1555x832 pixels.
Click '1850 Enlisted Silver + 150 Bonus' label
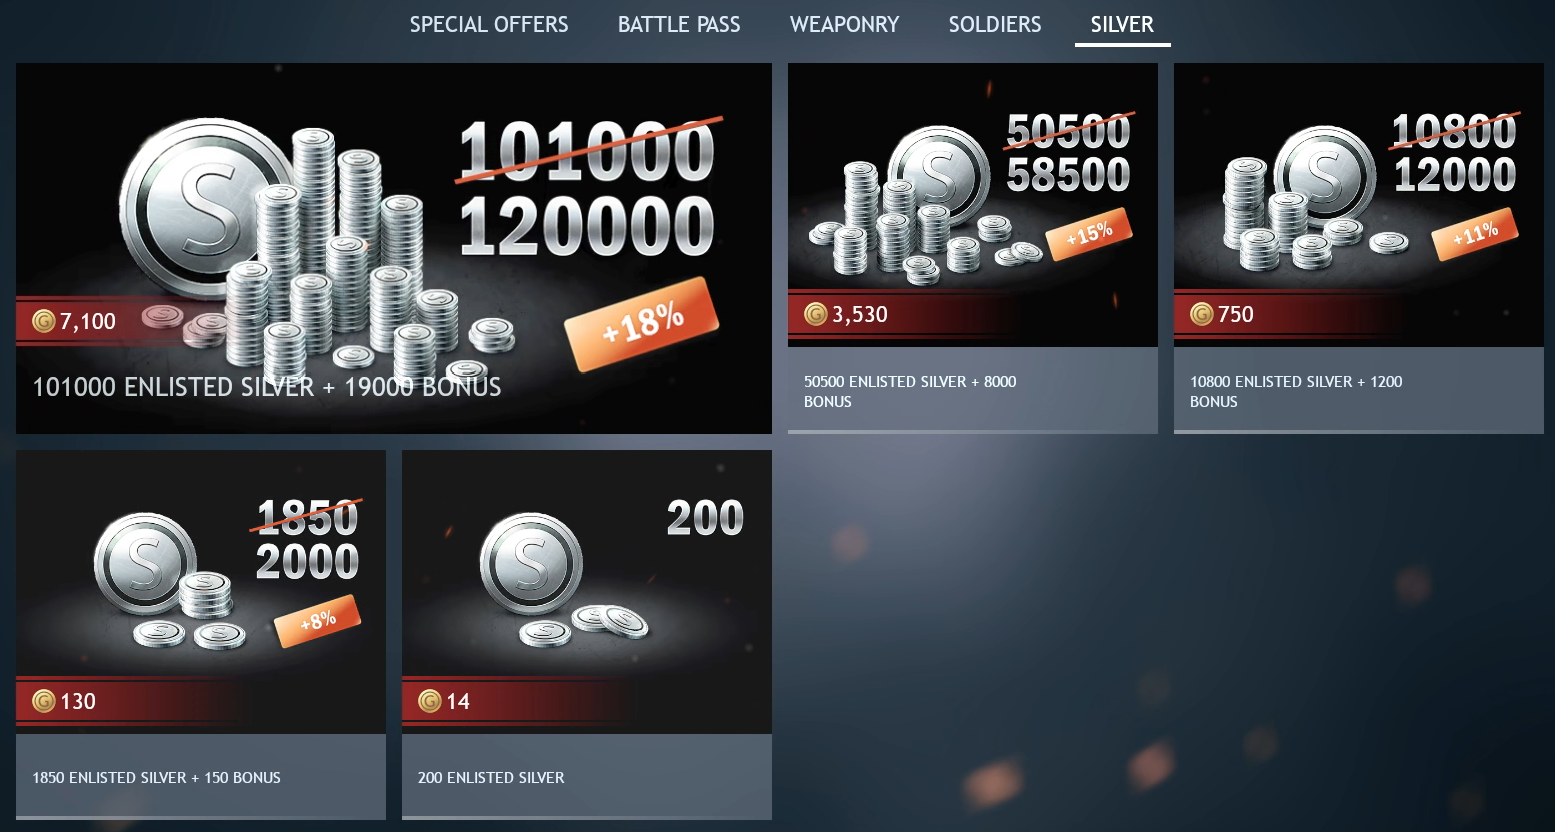pyautogui.click(x=156, y=777)
